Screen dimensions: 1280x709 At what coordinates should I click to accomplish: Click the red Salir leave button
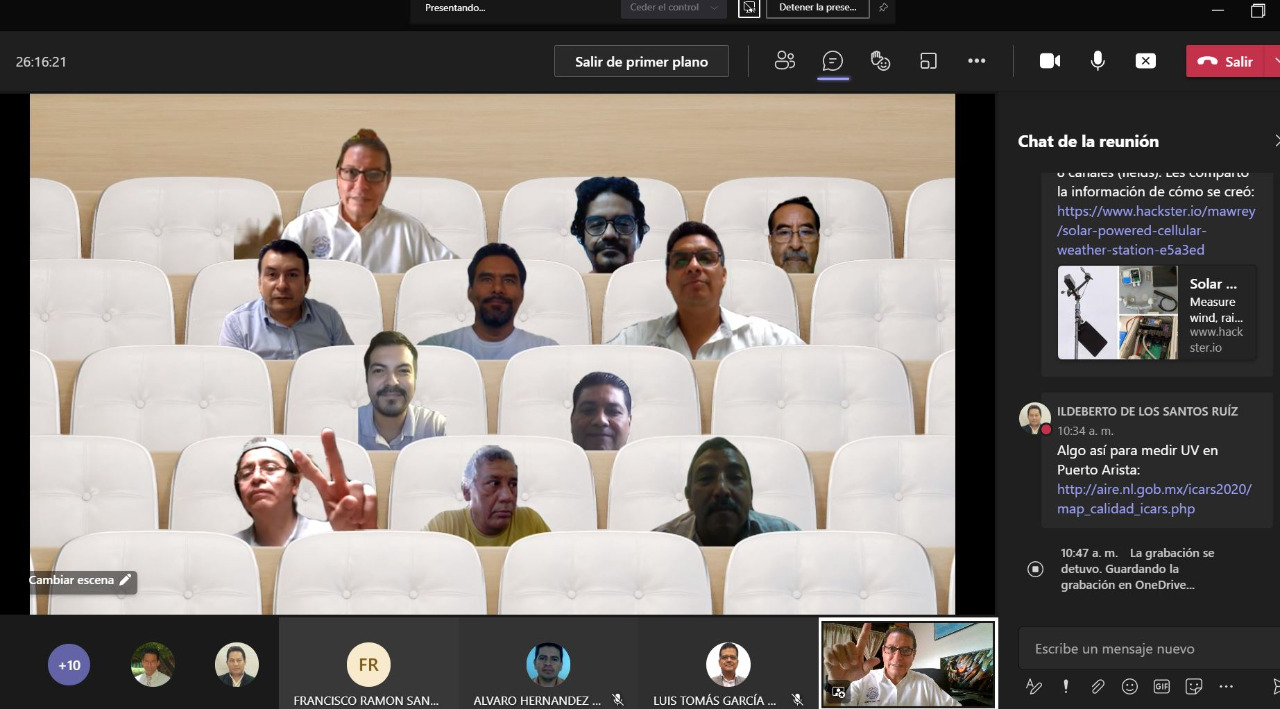pos(1226,61)
